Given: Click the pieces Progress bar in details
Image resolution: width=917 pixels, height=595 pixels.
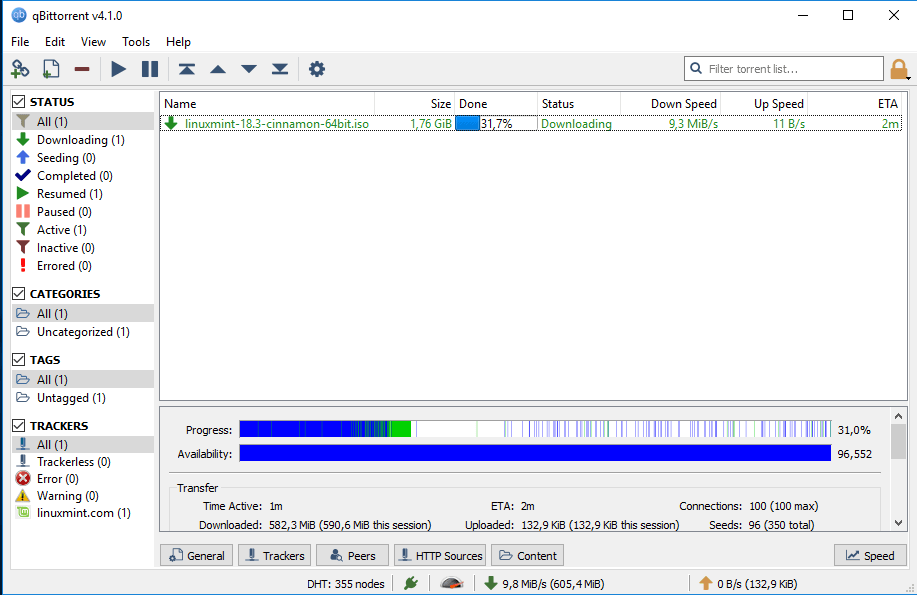Looking at the screenshot, I should [535, 429].
